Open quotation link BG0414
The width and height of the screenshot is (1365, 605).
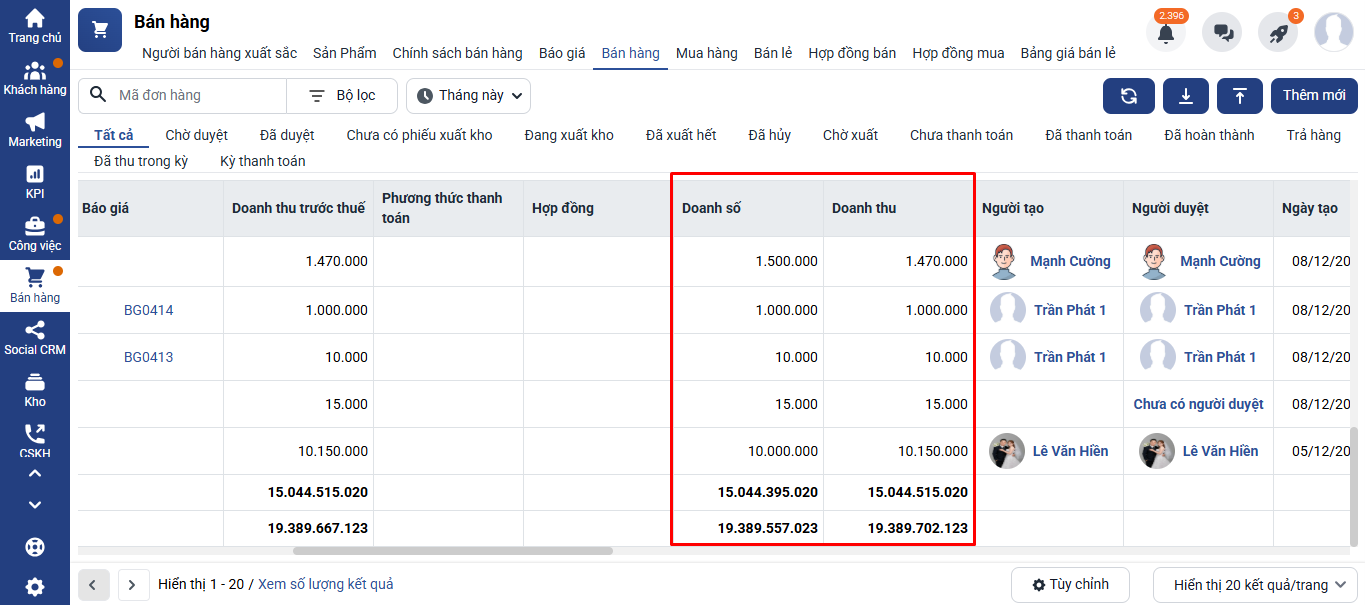point(148,310)
